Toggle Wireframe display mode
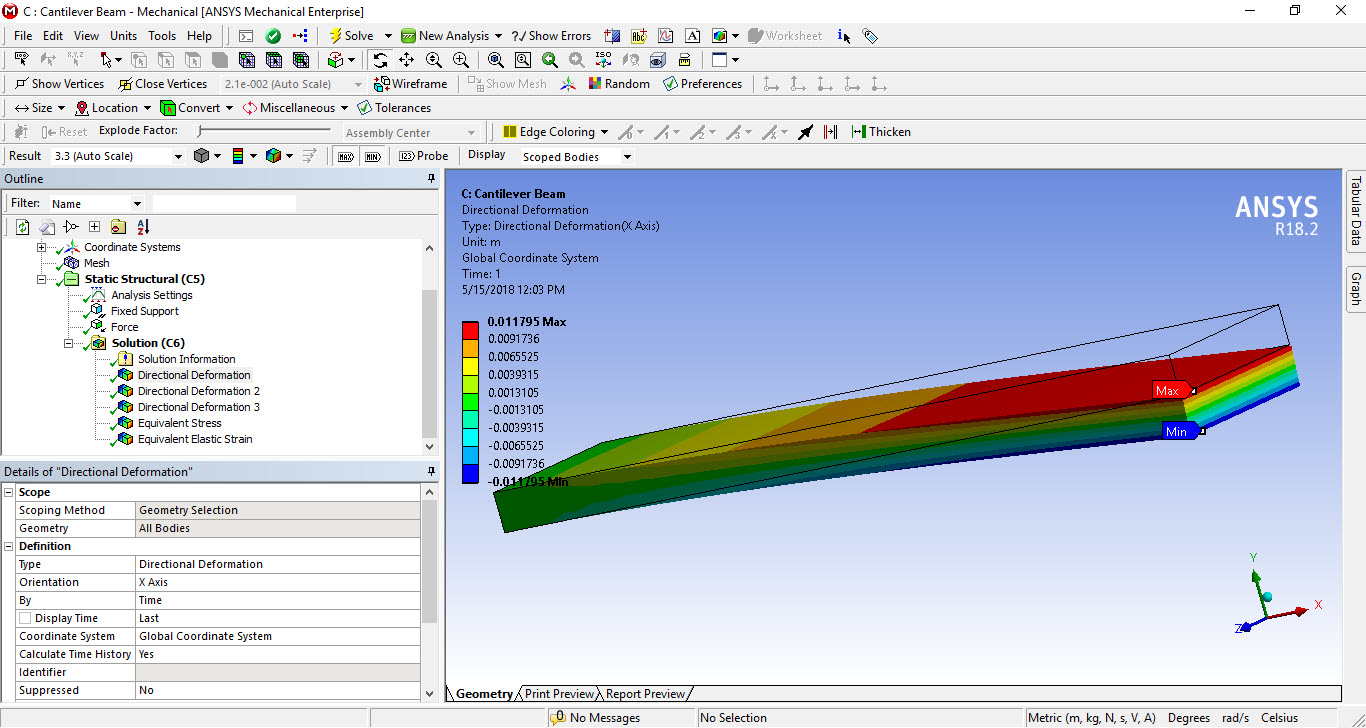Screen dimensions: 1366x728 [411, 84]
